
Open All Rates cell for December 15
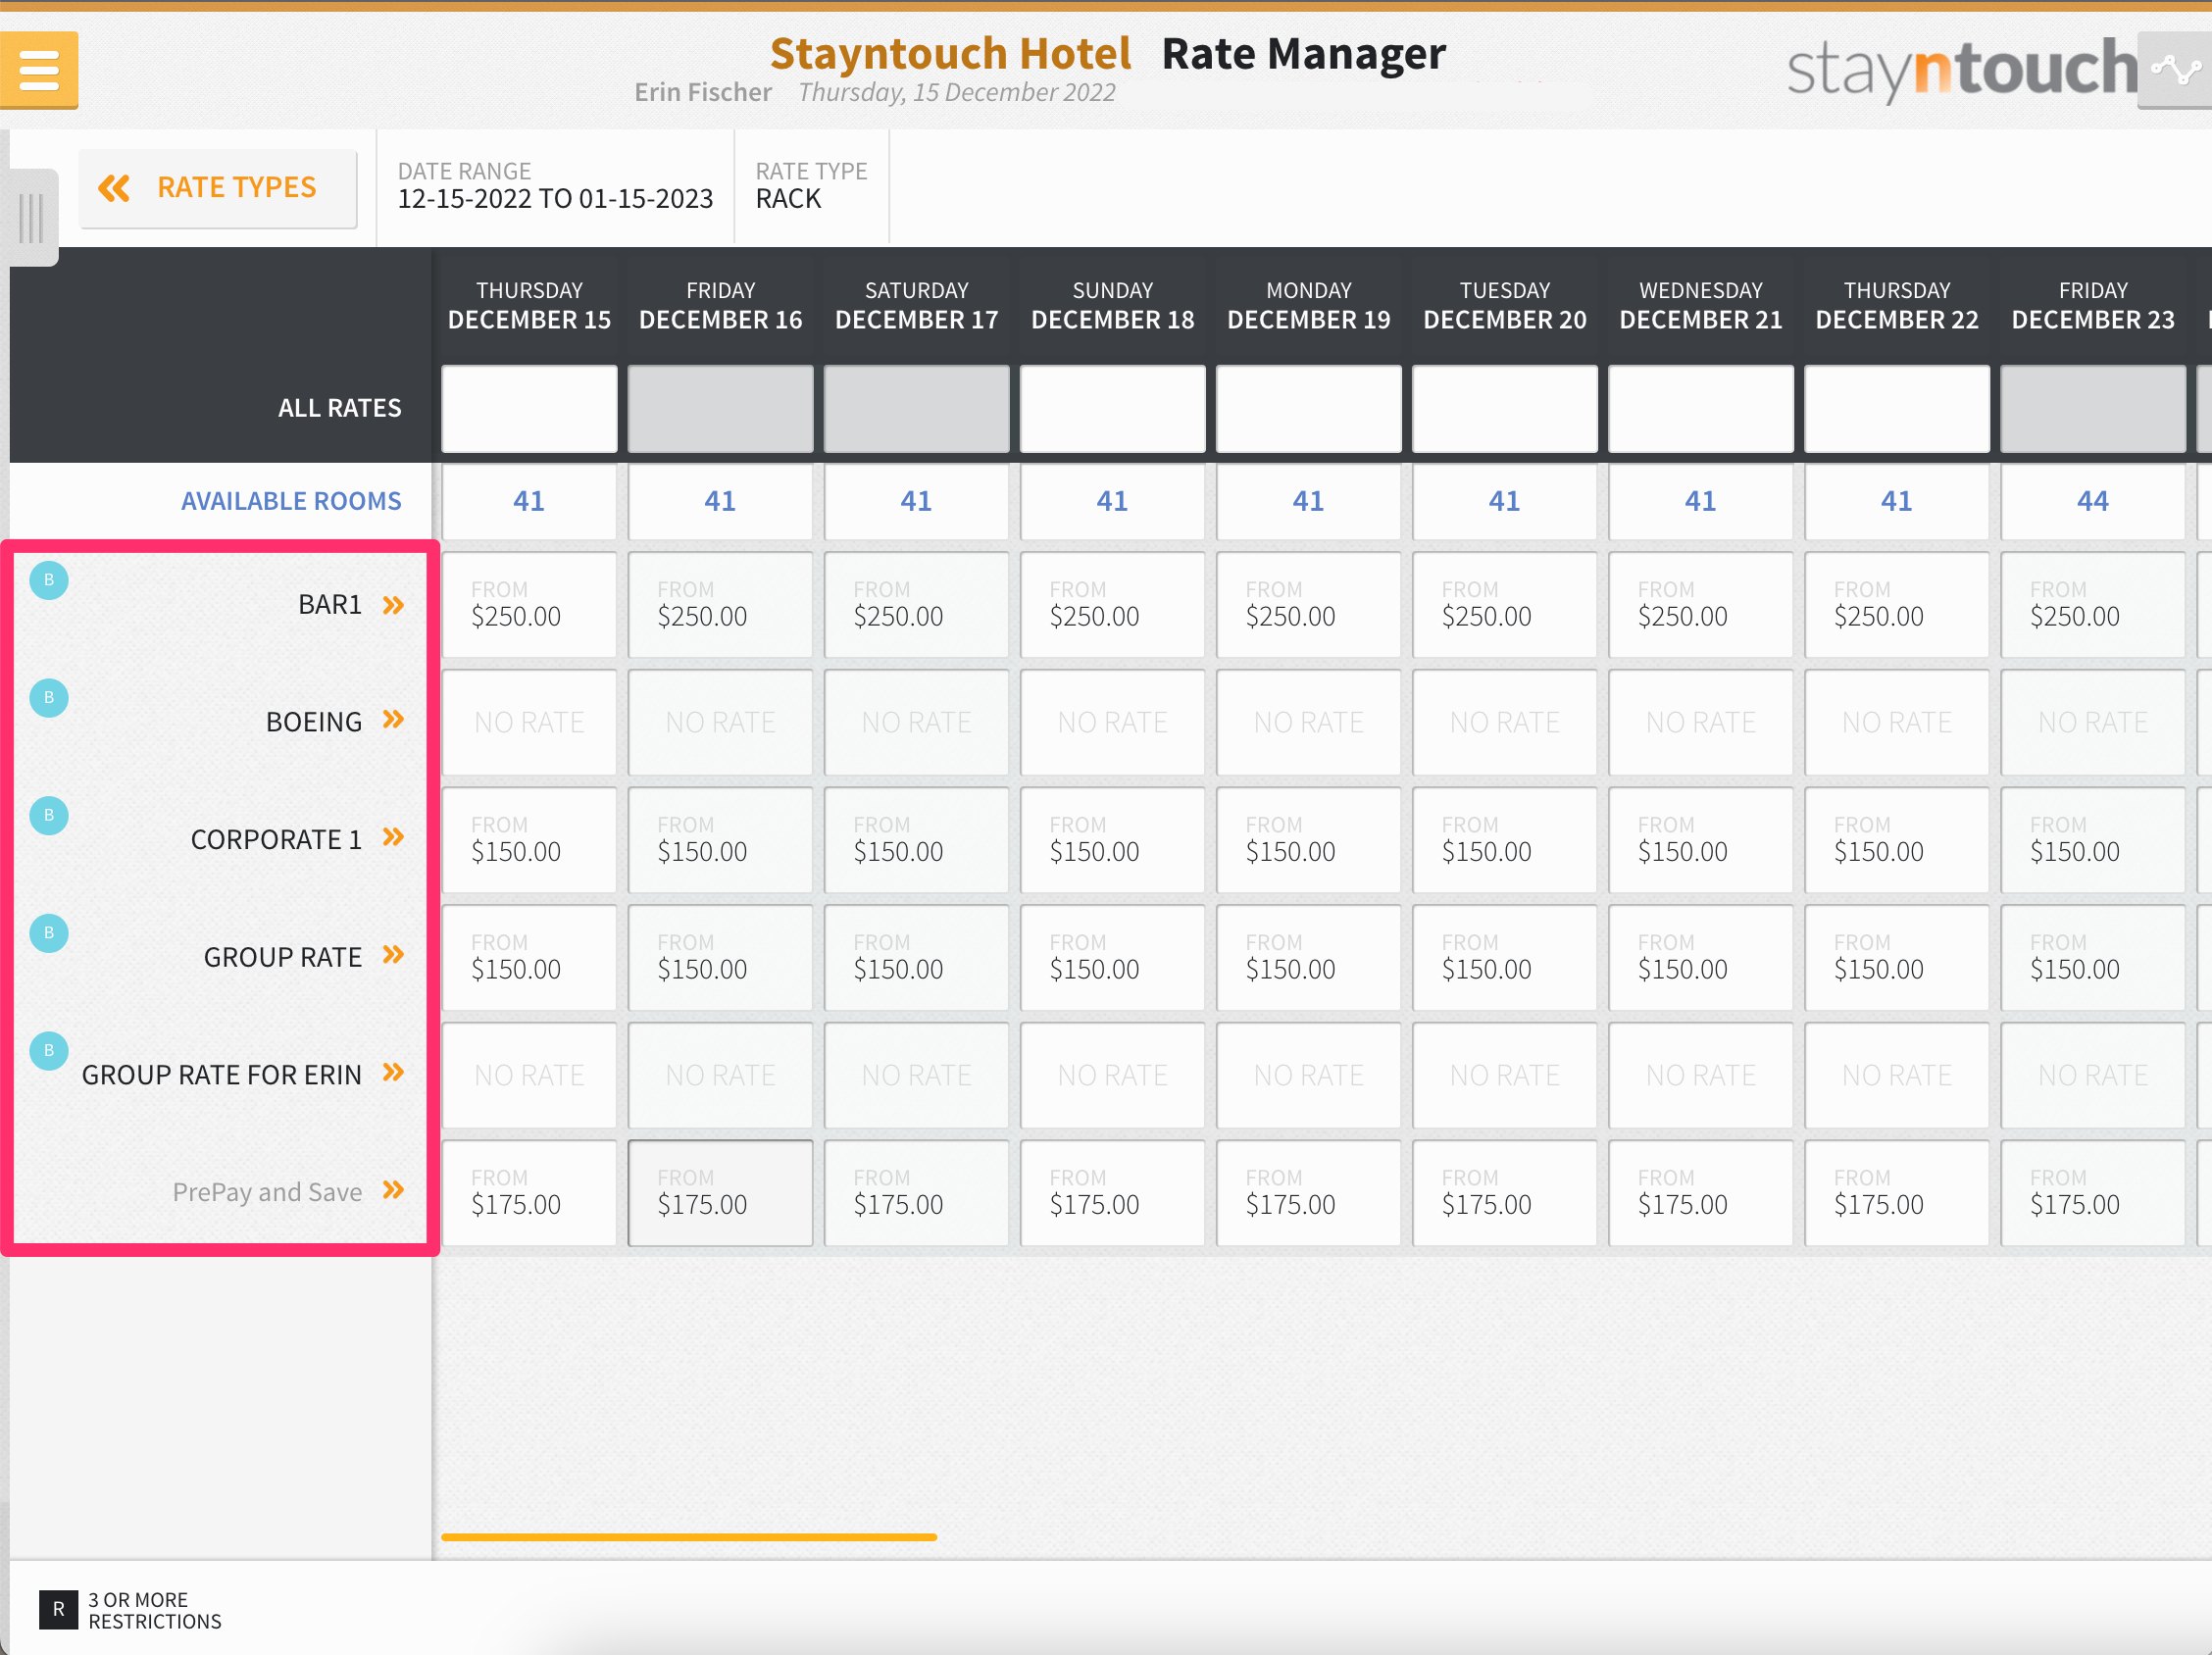click(x=529, y=409)
